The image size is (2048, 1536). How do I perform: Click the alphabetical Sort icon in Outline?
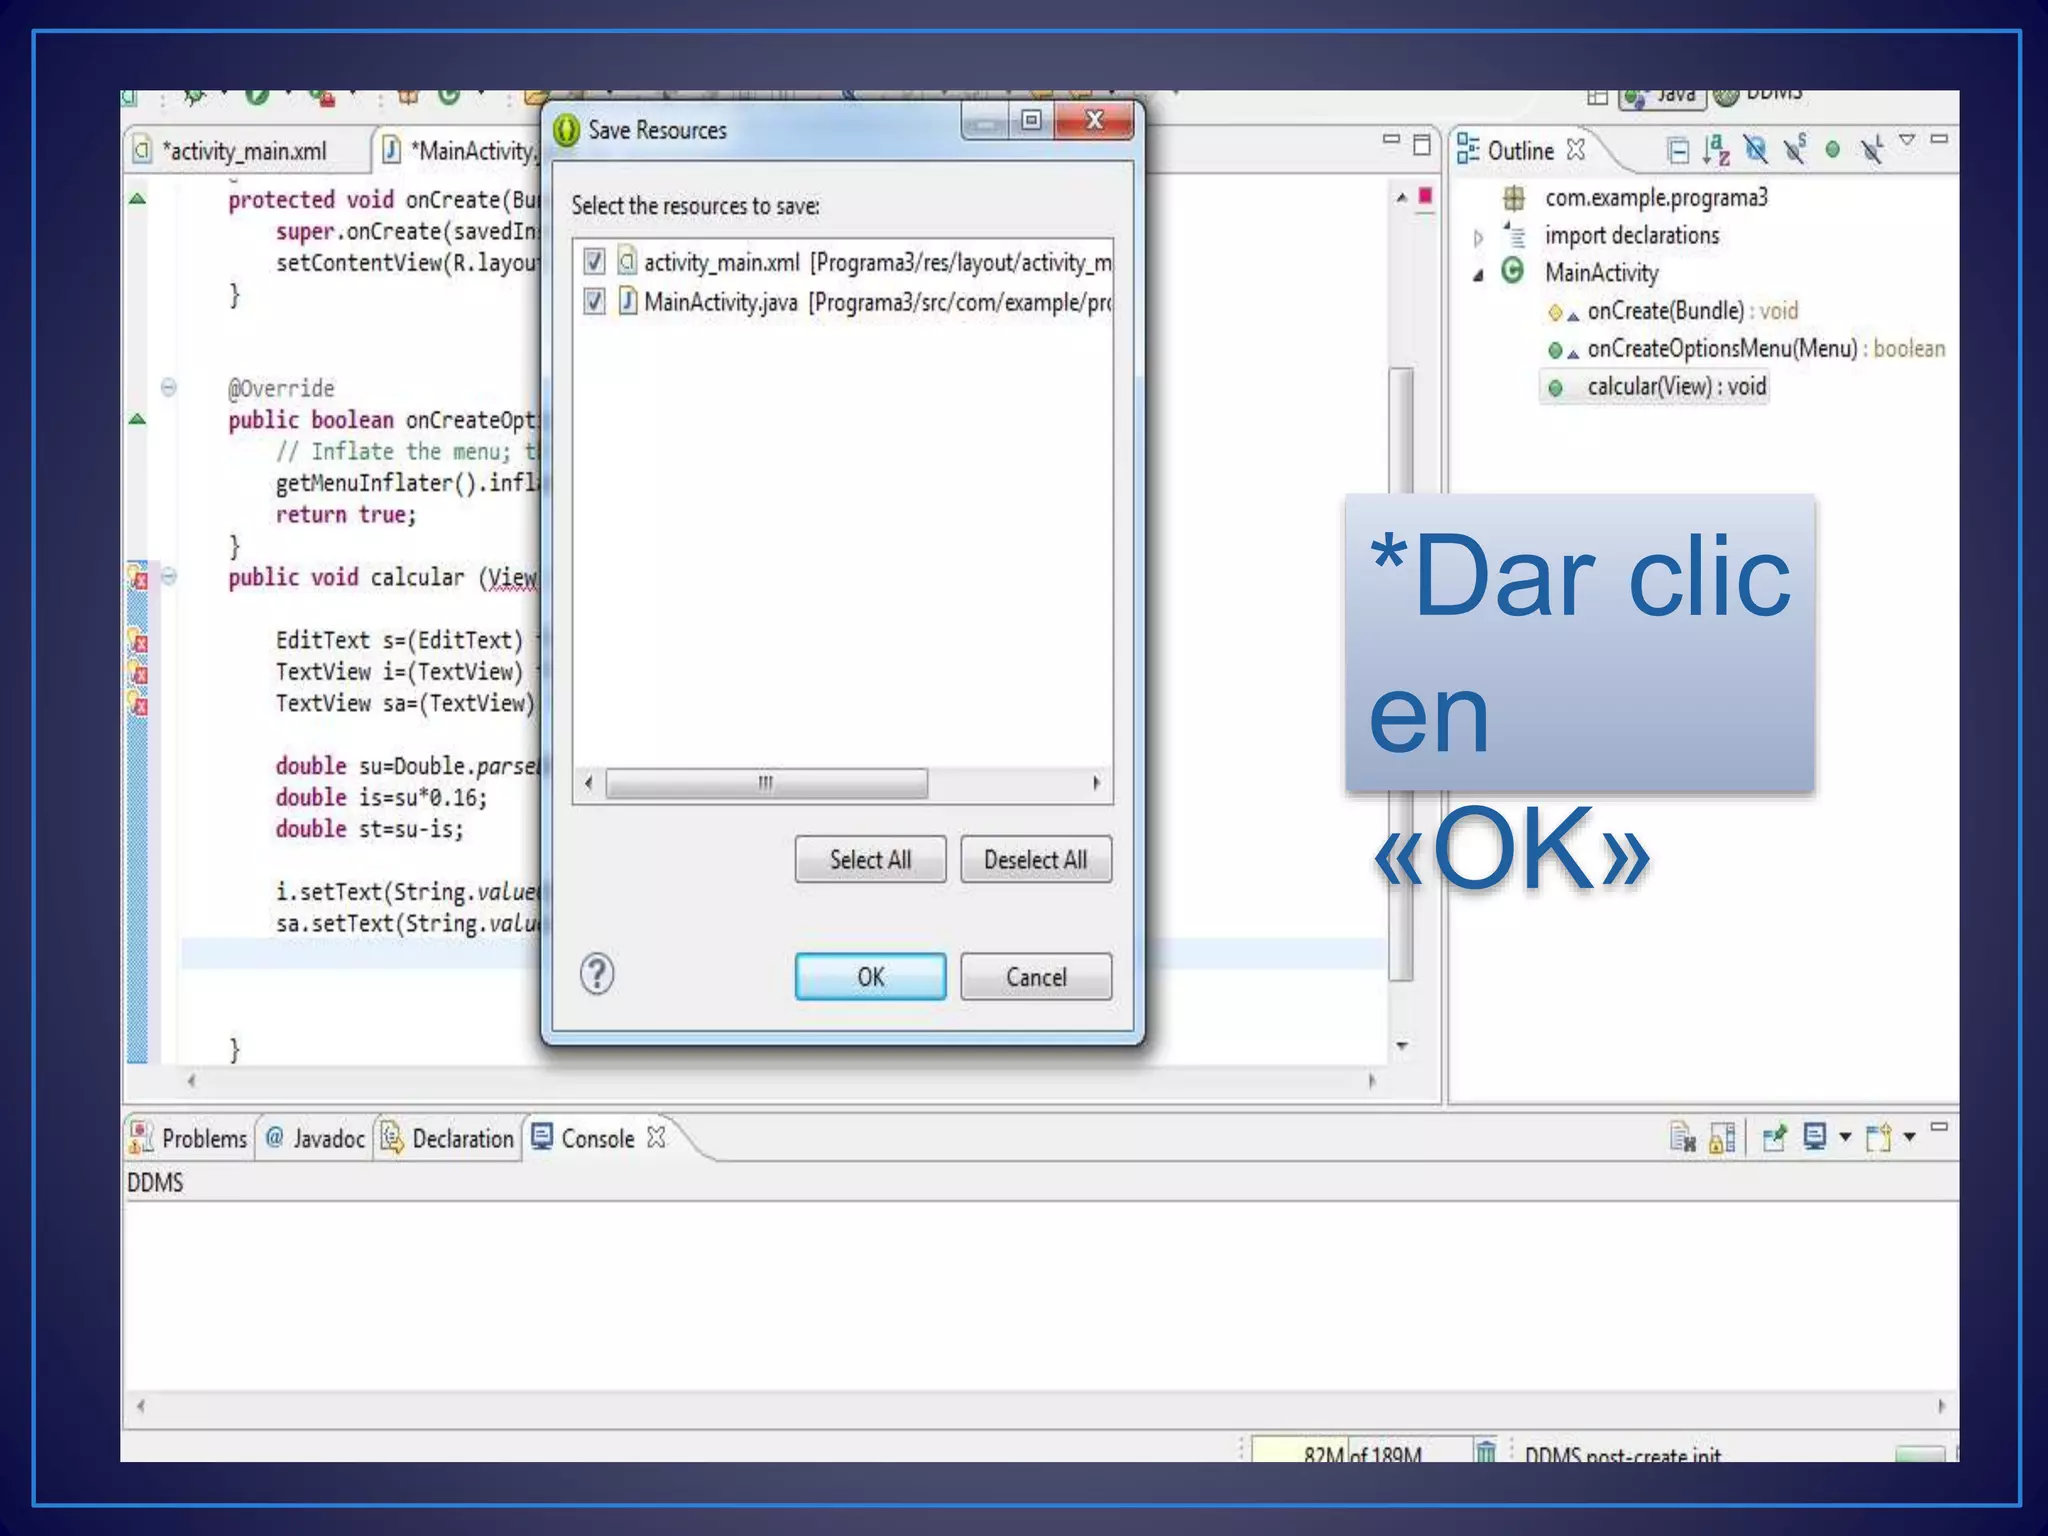tap(1716, 150)
